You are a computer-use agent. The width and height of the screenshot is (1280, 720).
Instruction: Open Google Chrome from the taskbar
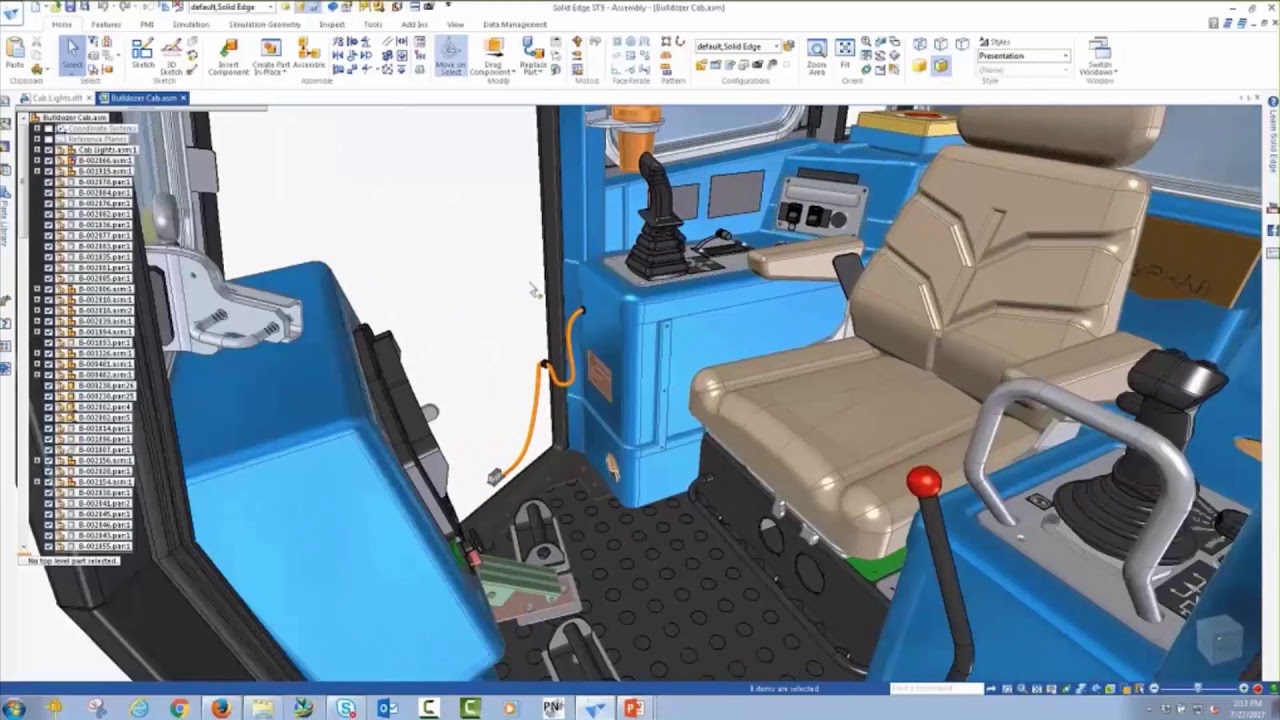(x=180, y=708)
